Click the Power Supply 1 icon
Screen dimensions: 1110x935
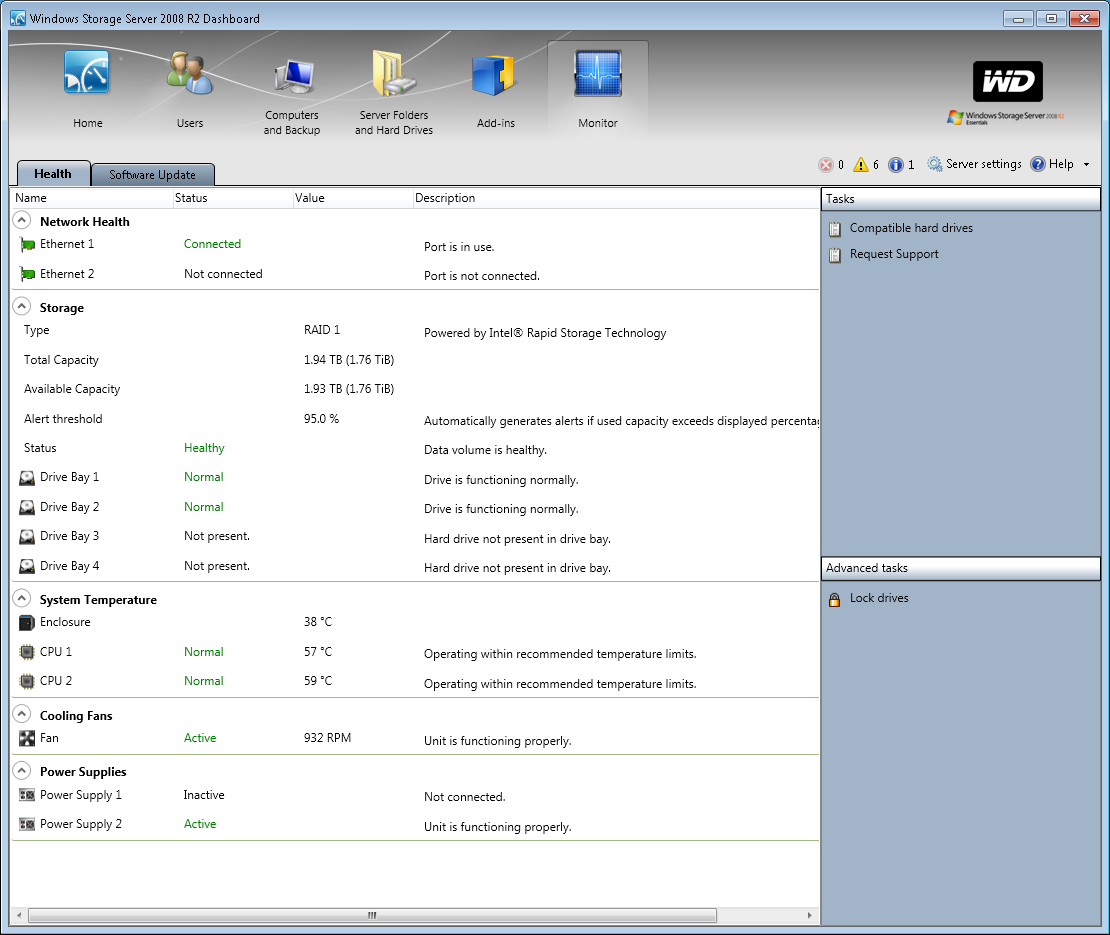click(x=27, y=796)
